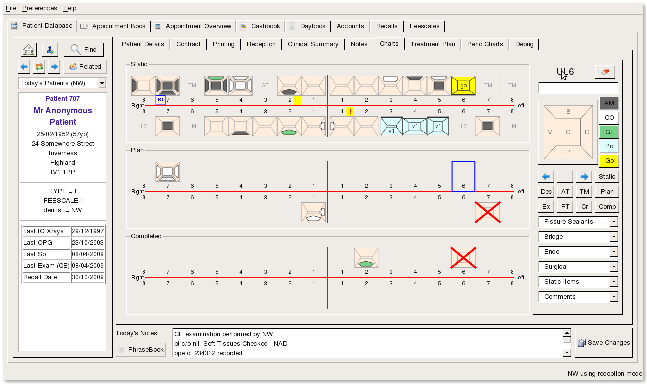Choose the green GL material button
This screenshot has width=647, height=384.
[x=609, y=132]
